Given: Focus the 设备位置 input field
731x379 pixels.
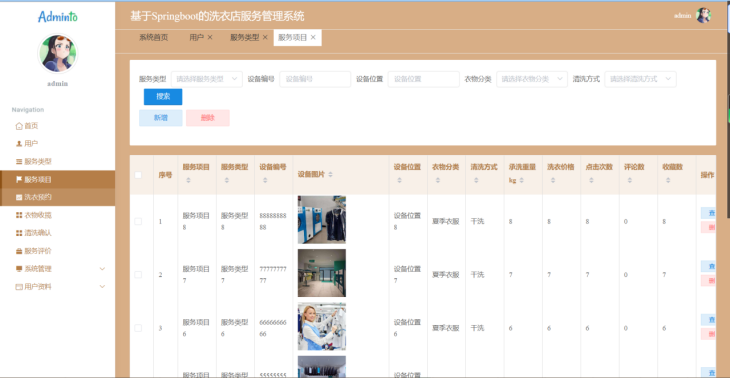Looking at the screenshot, I should [423, 79].
